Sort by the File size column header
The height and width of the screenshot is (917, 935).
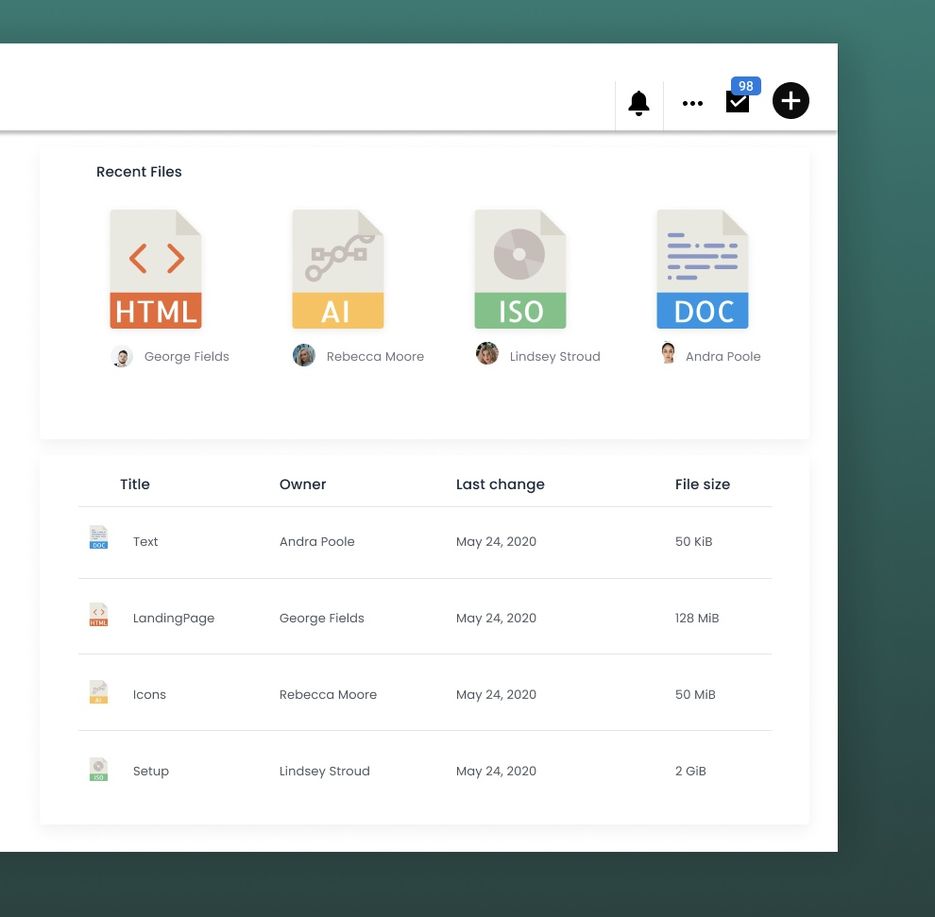click(702, 484)
